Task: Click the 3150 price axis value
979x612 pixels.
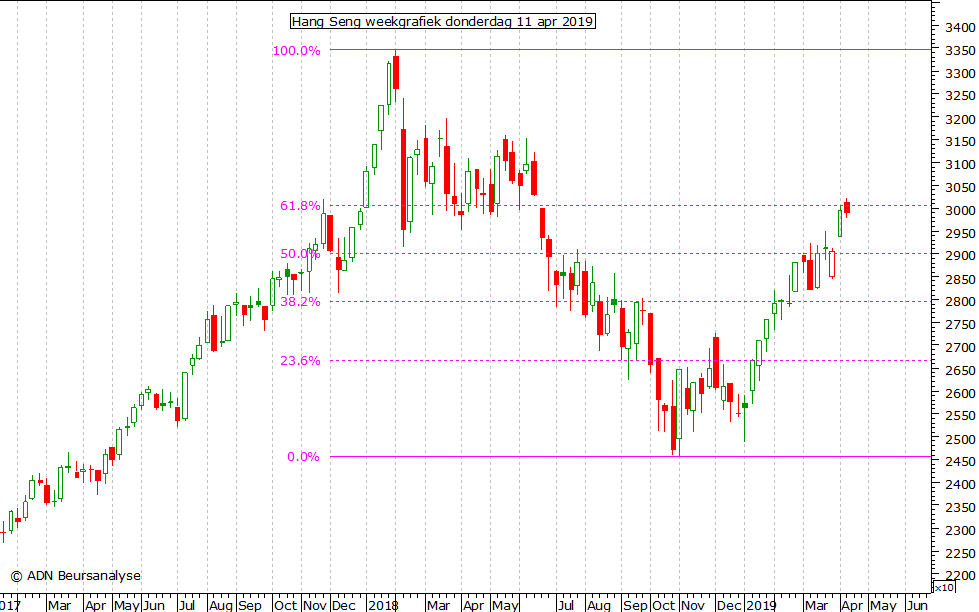Action: tap(960, 142)
